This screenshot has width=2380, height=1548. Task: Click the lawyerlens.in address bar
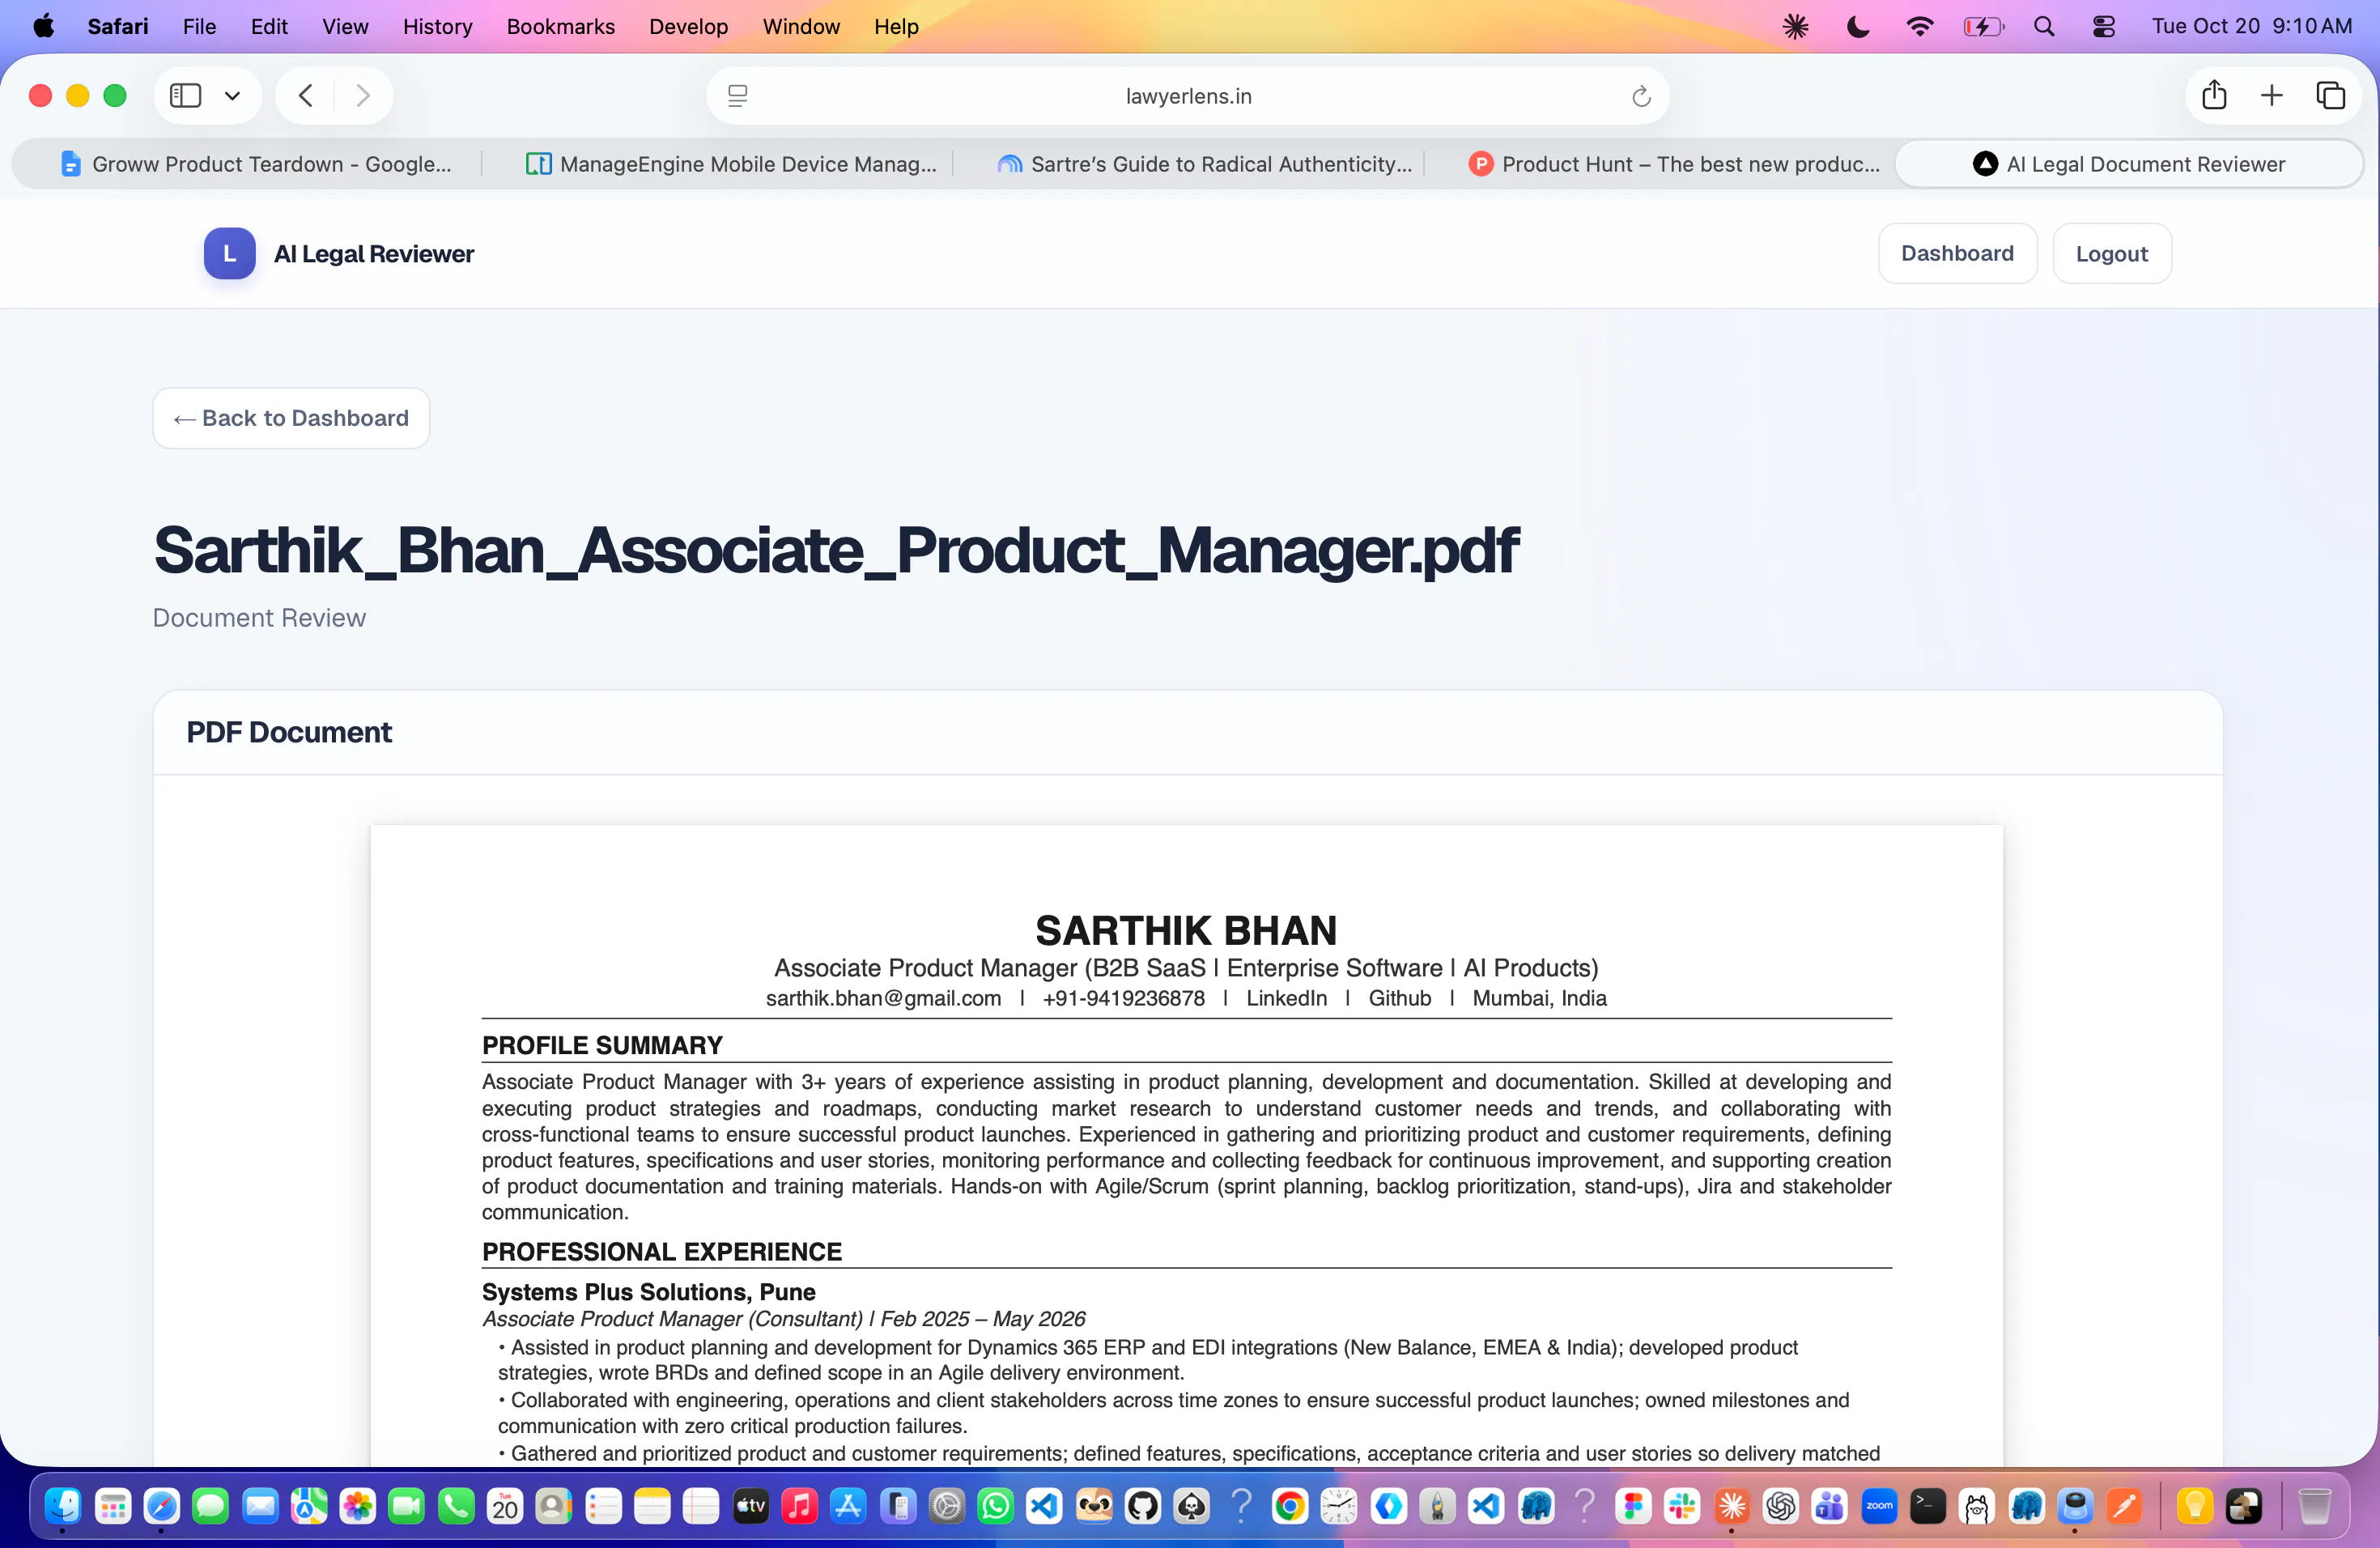tap(1188, 96)
